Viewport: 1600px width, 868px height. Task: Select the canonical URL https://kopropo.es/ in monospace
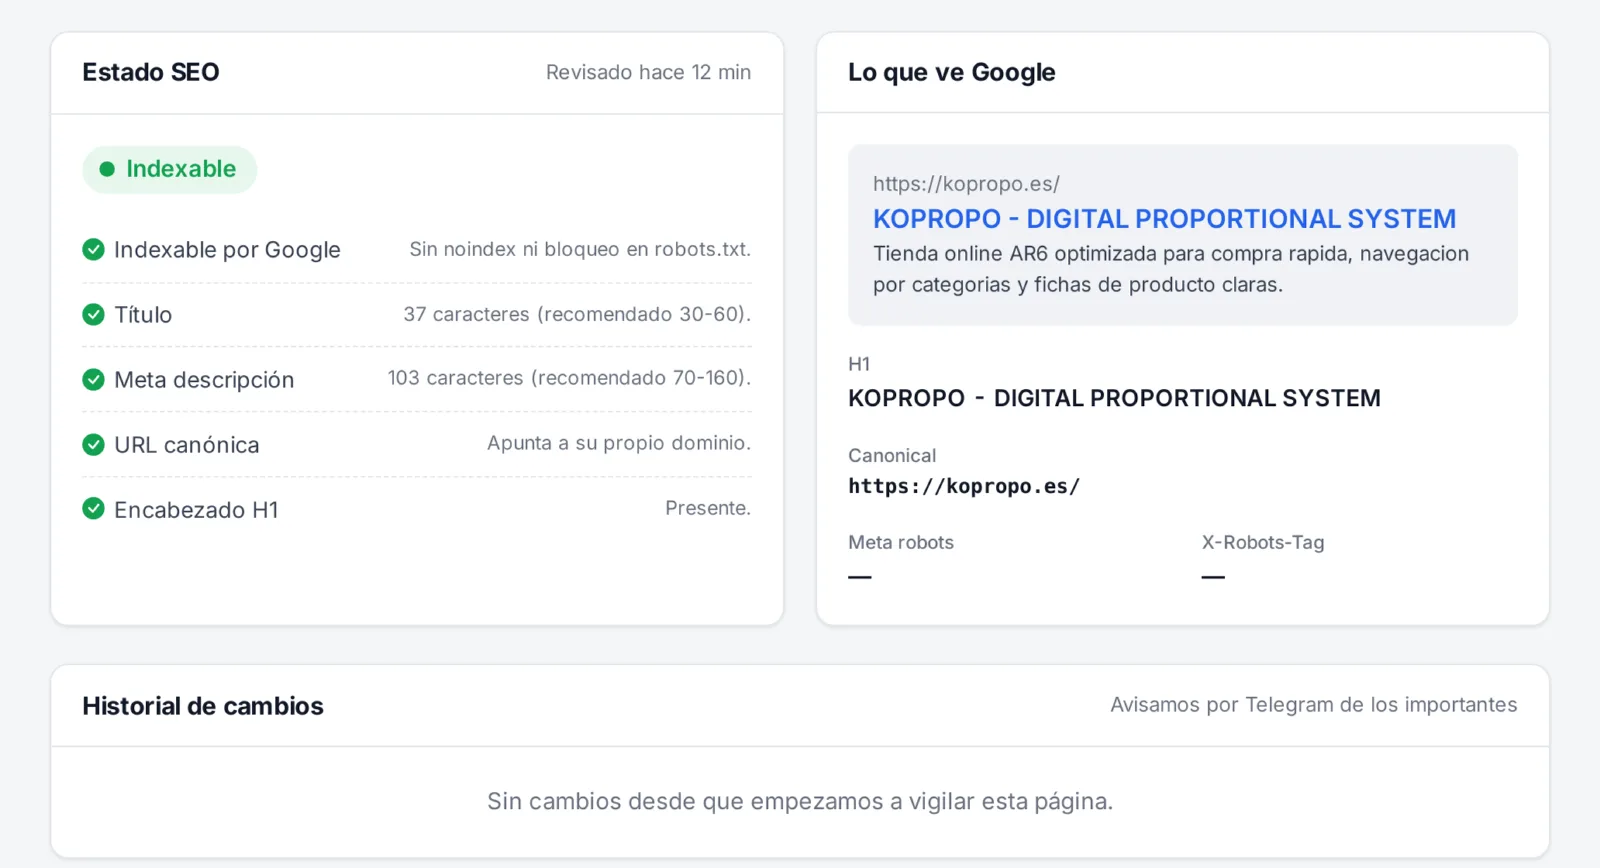tap(964, 487)
